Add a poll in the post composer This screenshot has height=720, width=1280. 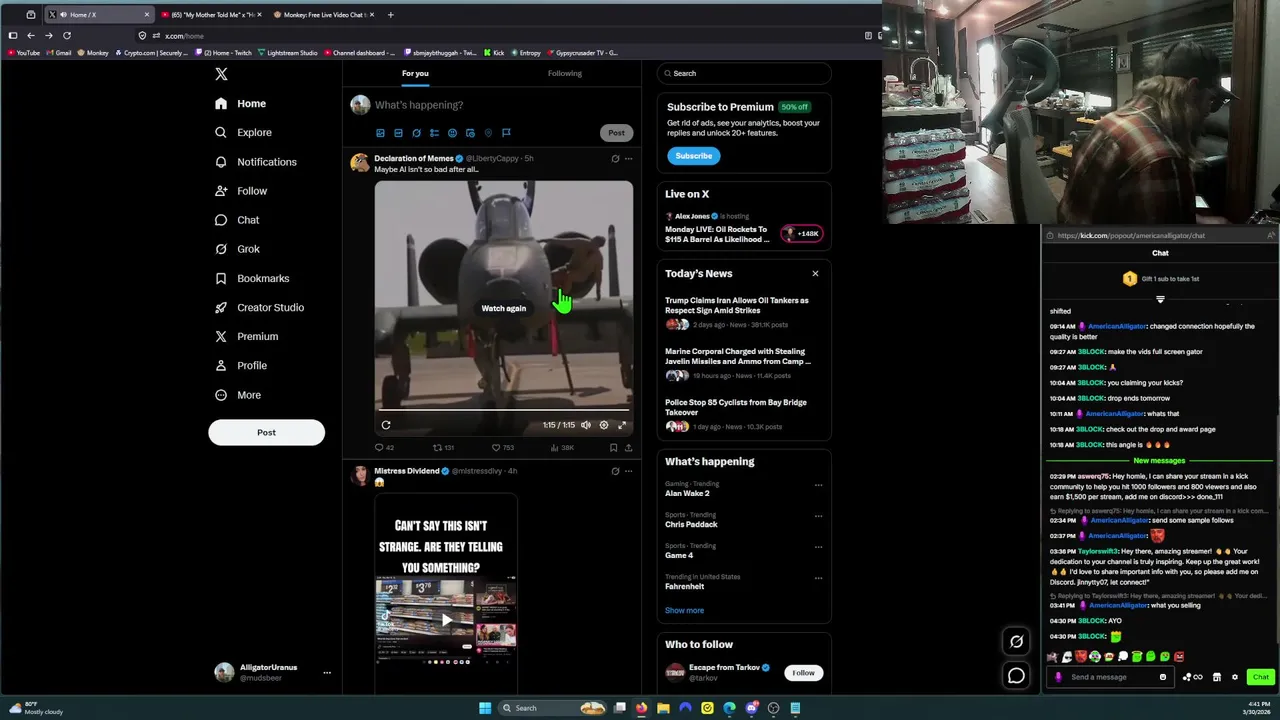(x=434, y=133)
